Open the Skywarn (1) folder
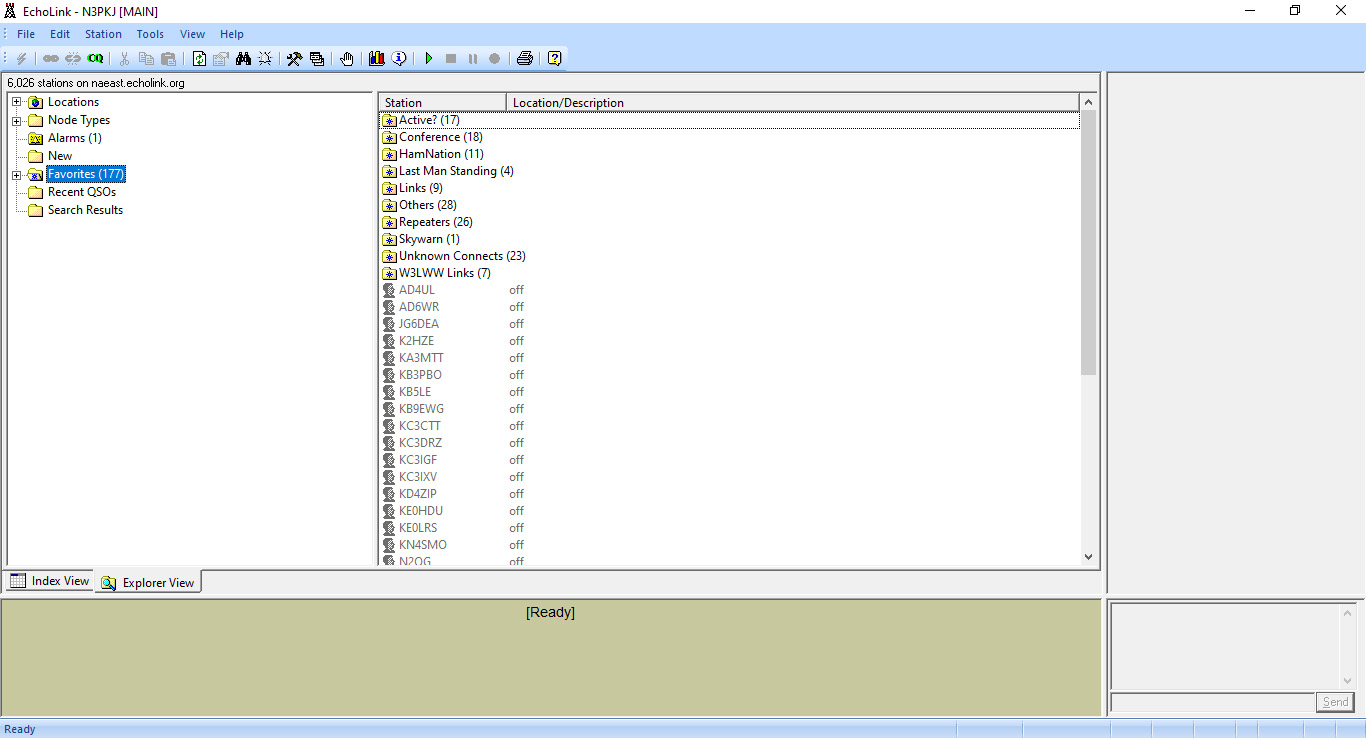This screenshot has height=738, width=1366. click(429, 239)
